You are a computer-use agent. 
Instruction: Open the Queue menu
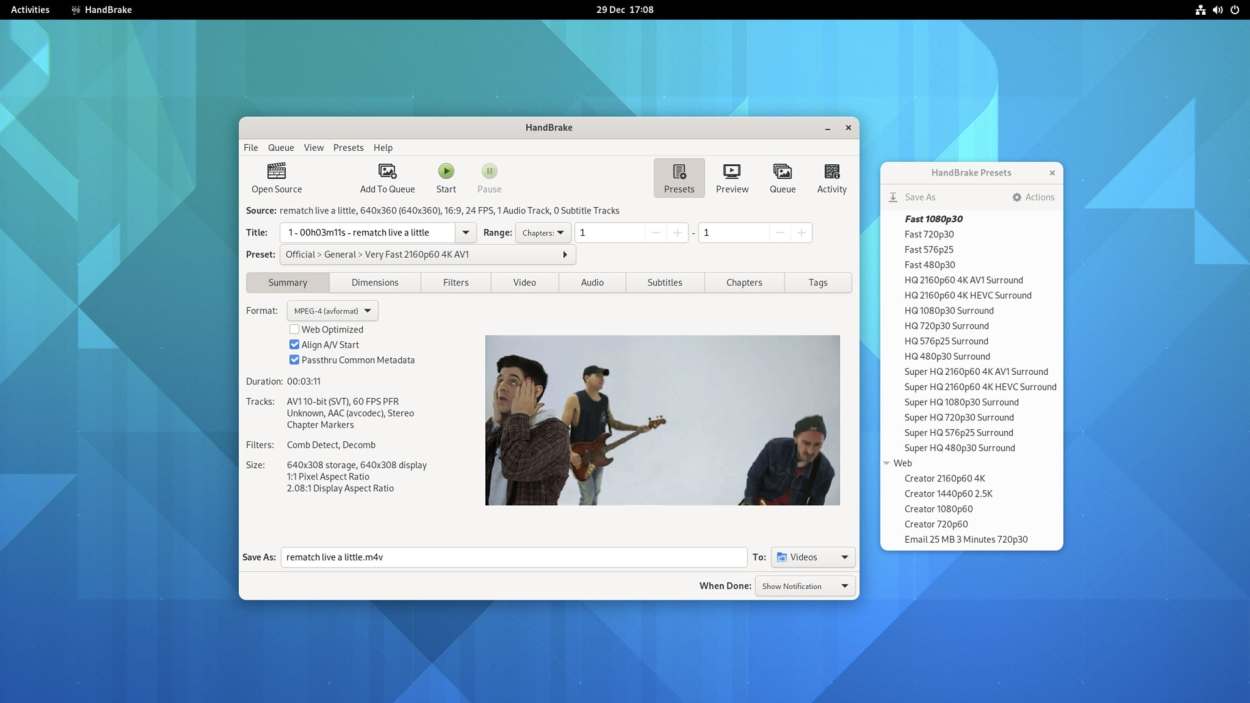[281, 148]
